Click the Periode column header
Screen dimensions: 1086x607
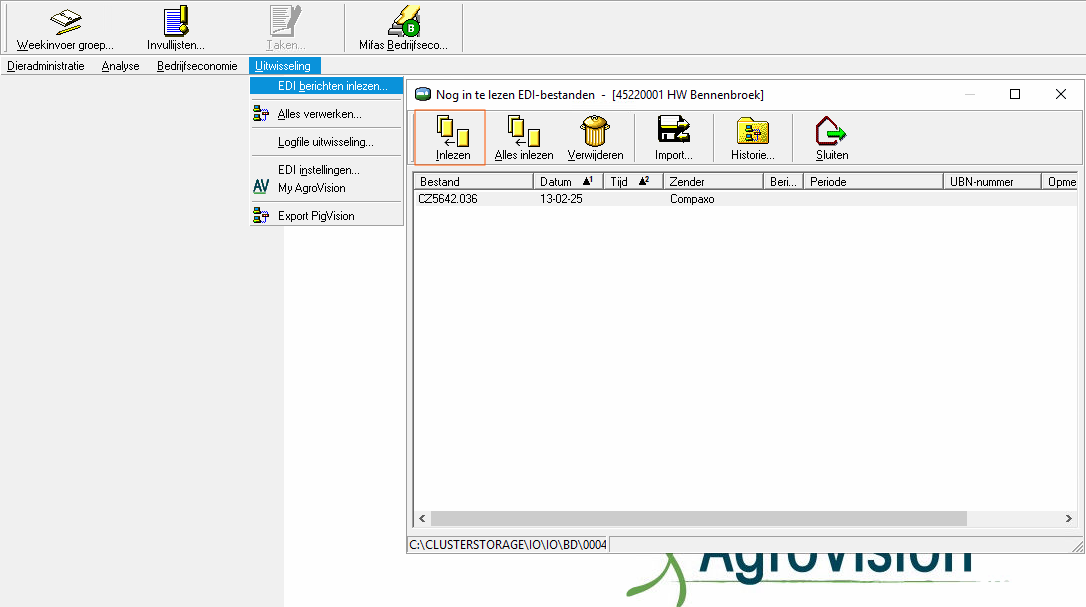pos(873,182)
